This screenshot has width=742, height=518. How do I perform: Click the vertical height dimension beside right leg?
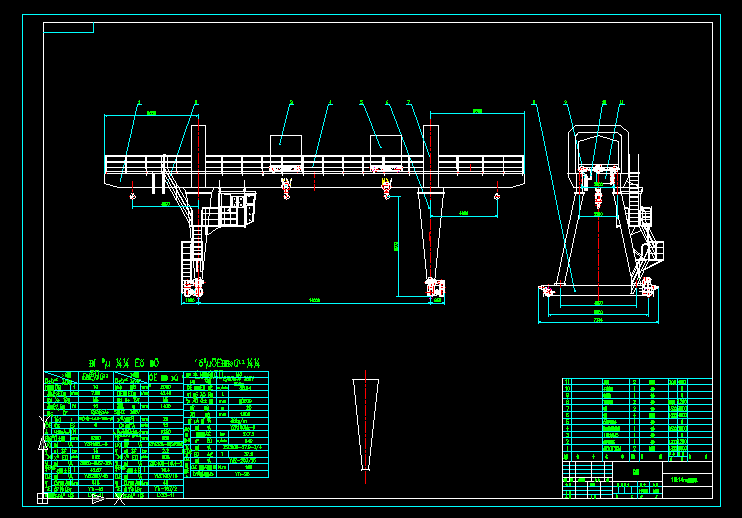(x=397, y=243)
